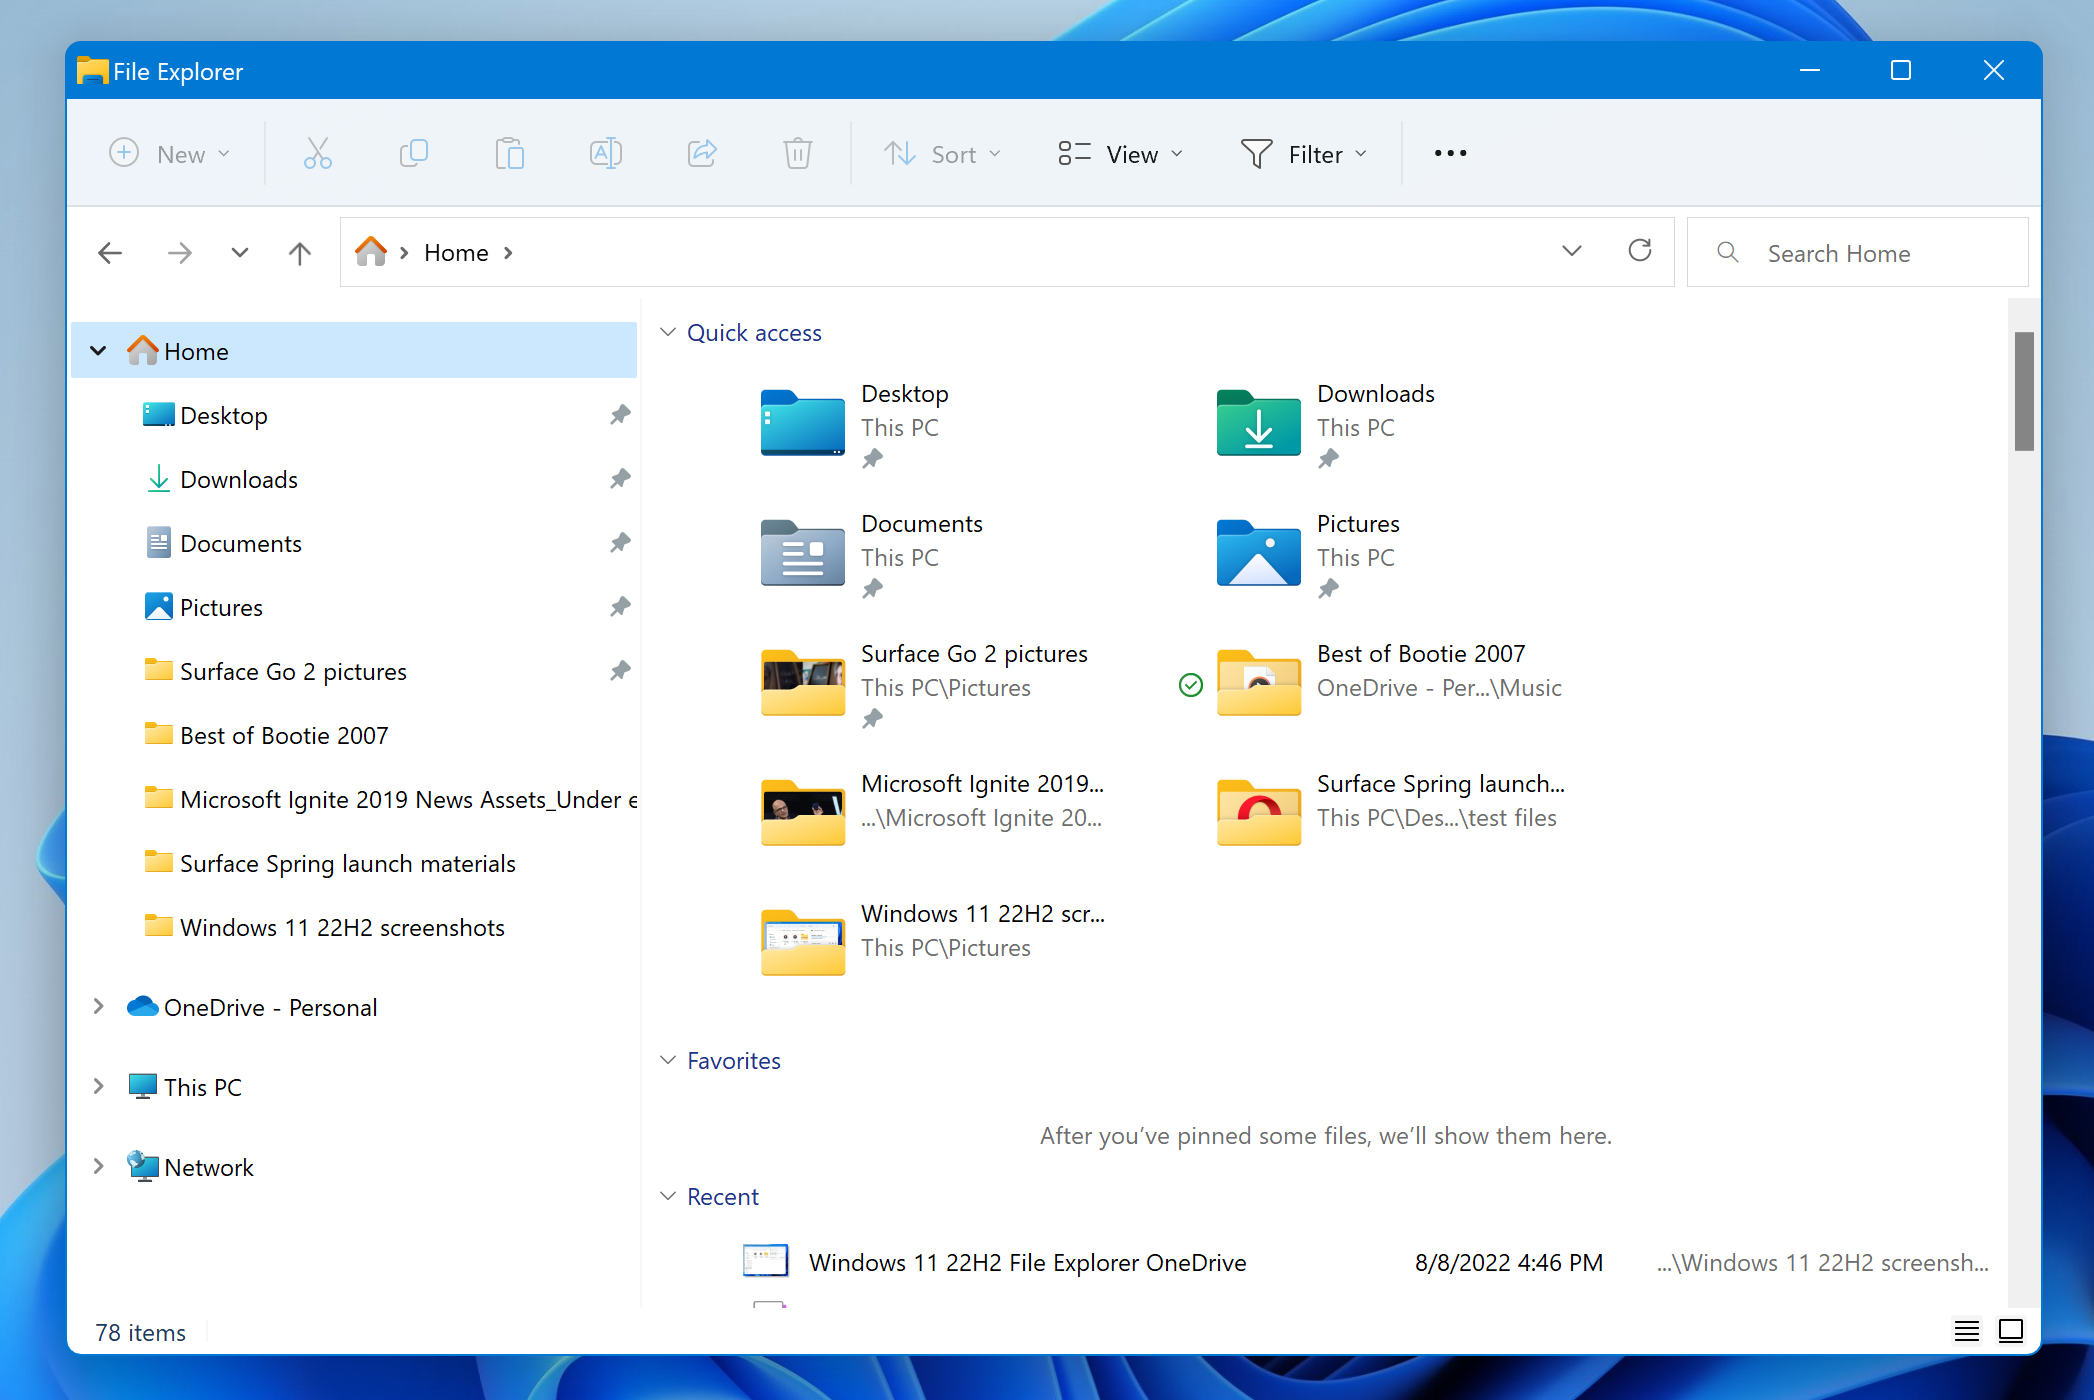Click the Share icon in toolbar
This screenshot has width=2094, height=1400.
click(x=701, y=153)
